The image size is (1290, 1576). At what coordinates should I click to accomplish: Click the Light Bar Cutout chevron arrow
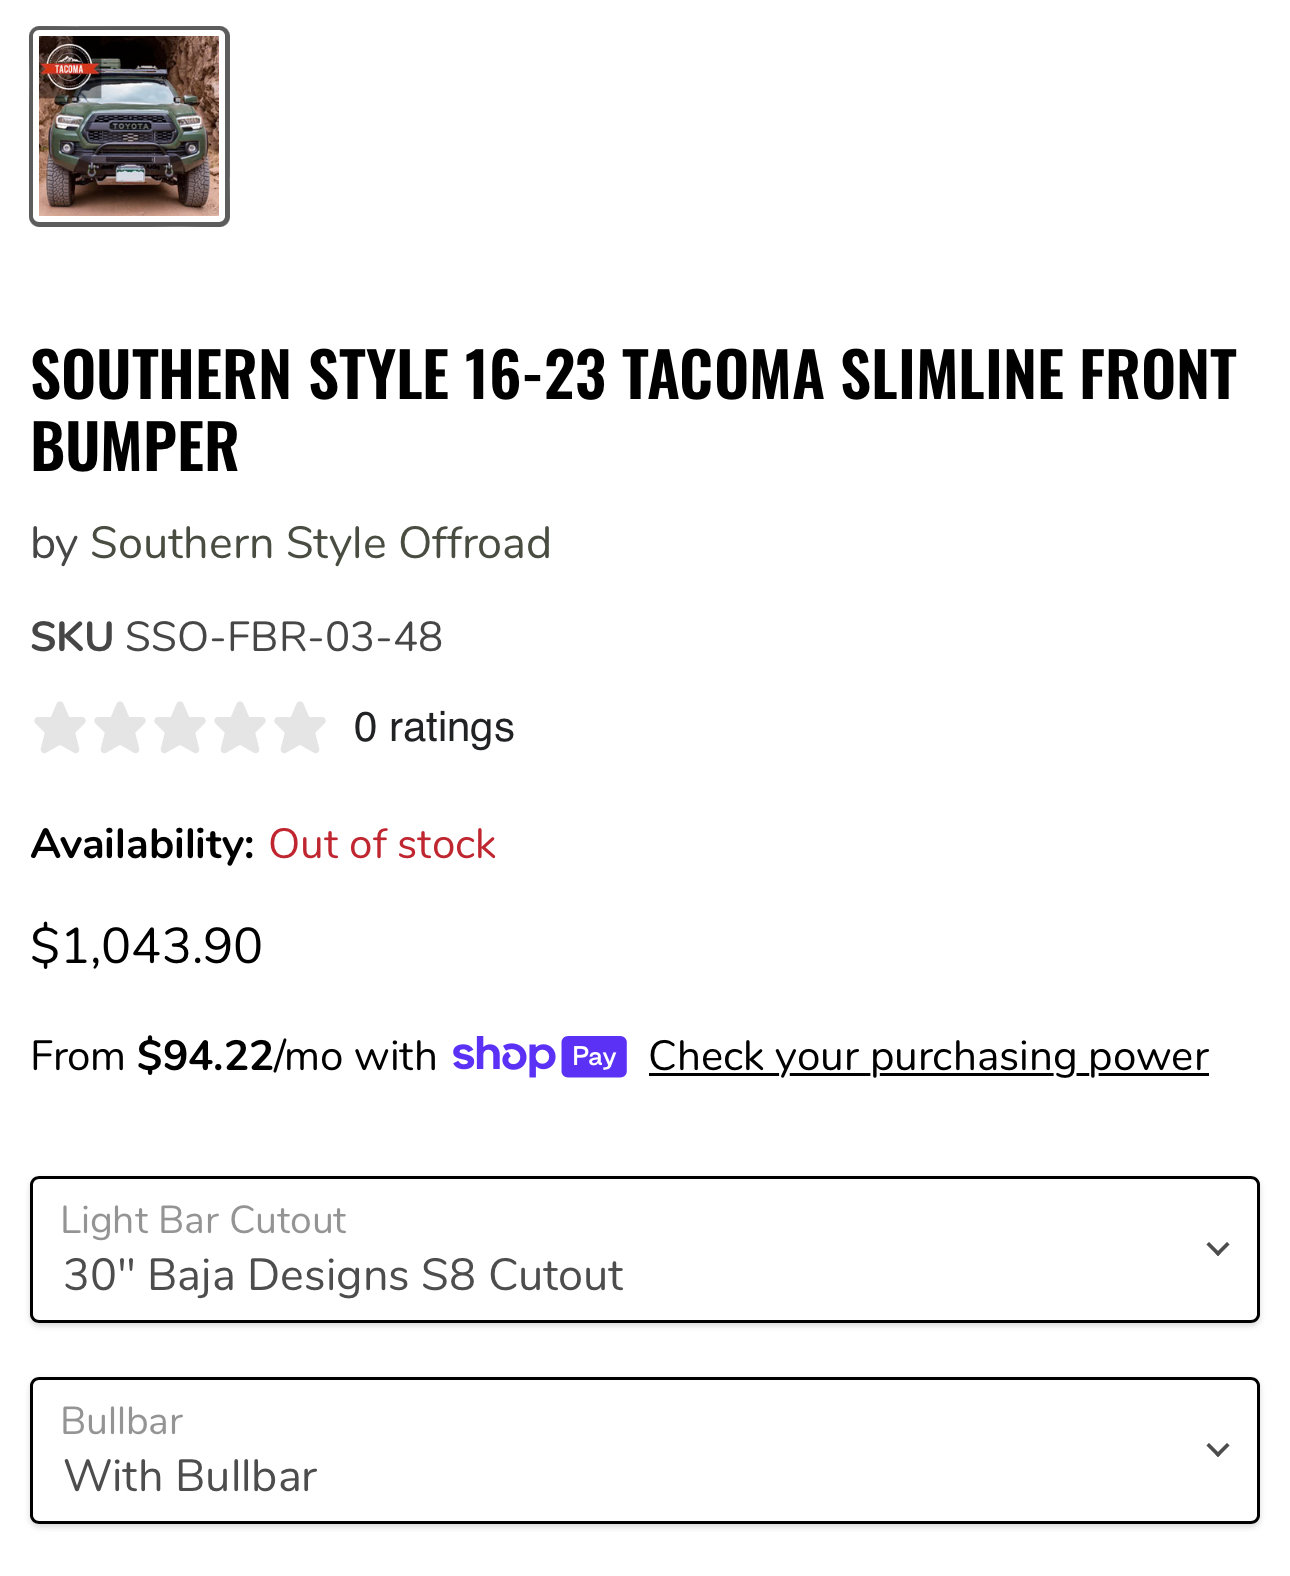(x=1217, y=1249)
